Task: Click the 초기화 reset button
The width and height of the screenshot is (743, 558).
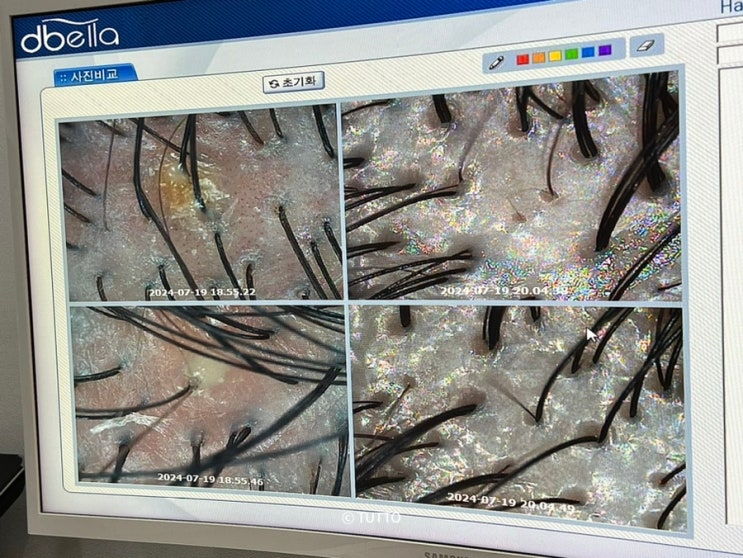Action: pos(293,82)
